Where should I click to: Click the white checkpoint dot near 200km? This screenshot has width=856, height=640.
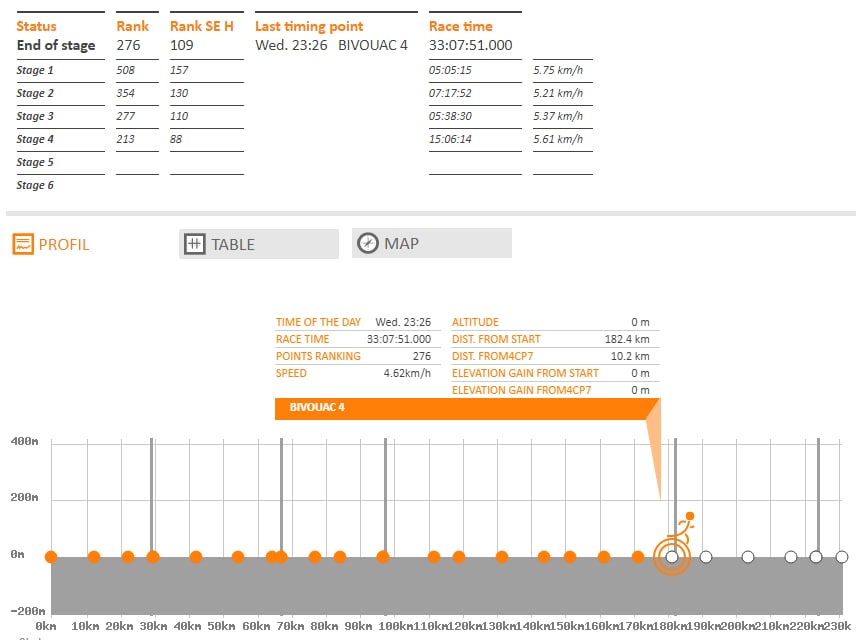coord(748,557)
